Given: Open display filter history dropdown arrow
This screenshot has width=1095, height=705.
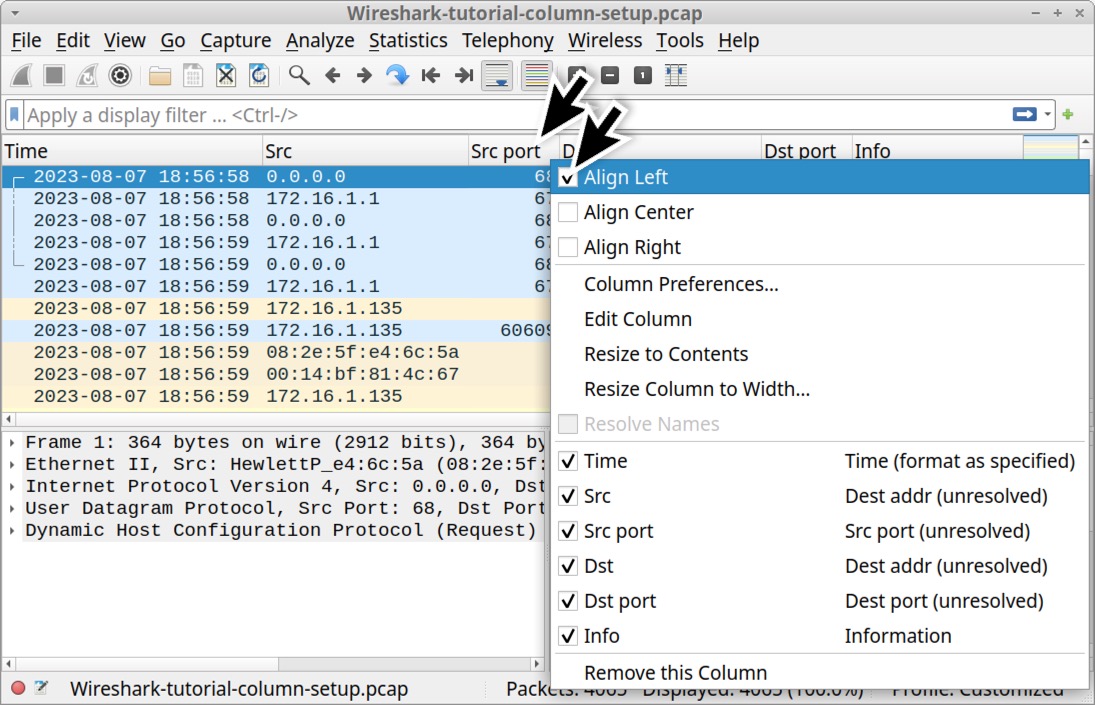Looking at the screenshot, I should coord(1048,114).
